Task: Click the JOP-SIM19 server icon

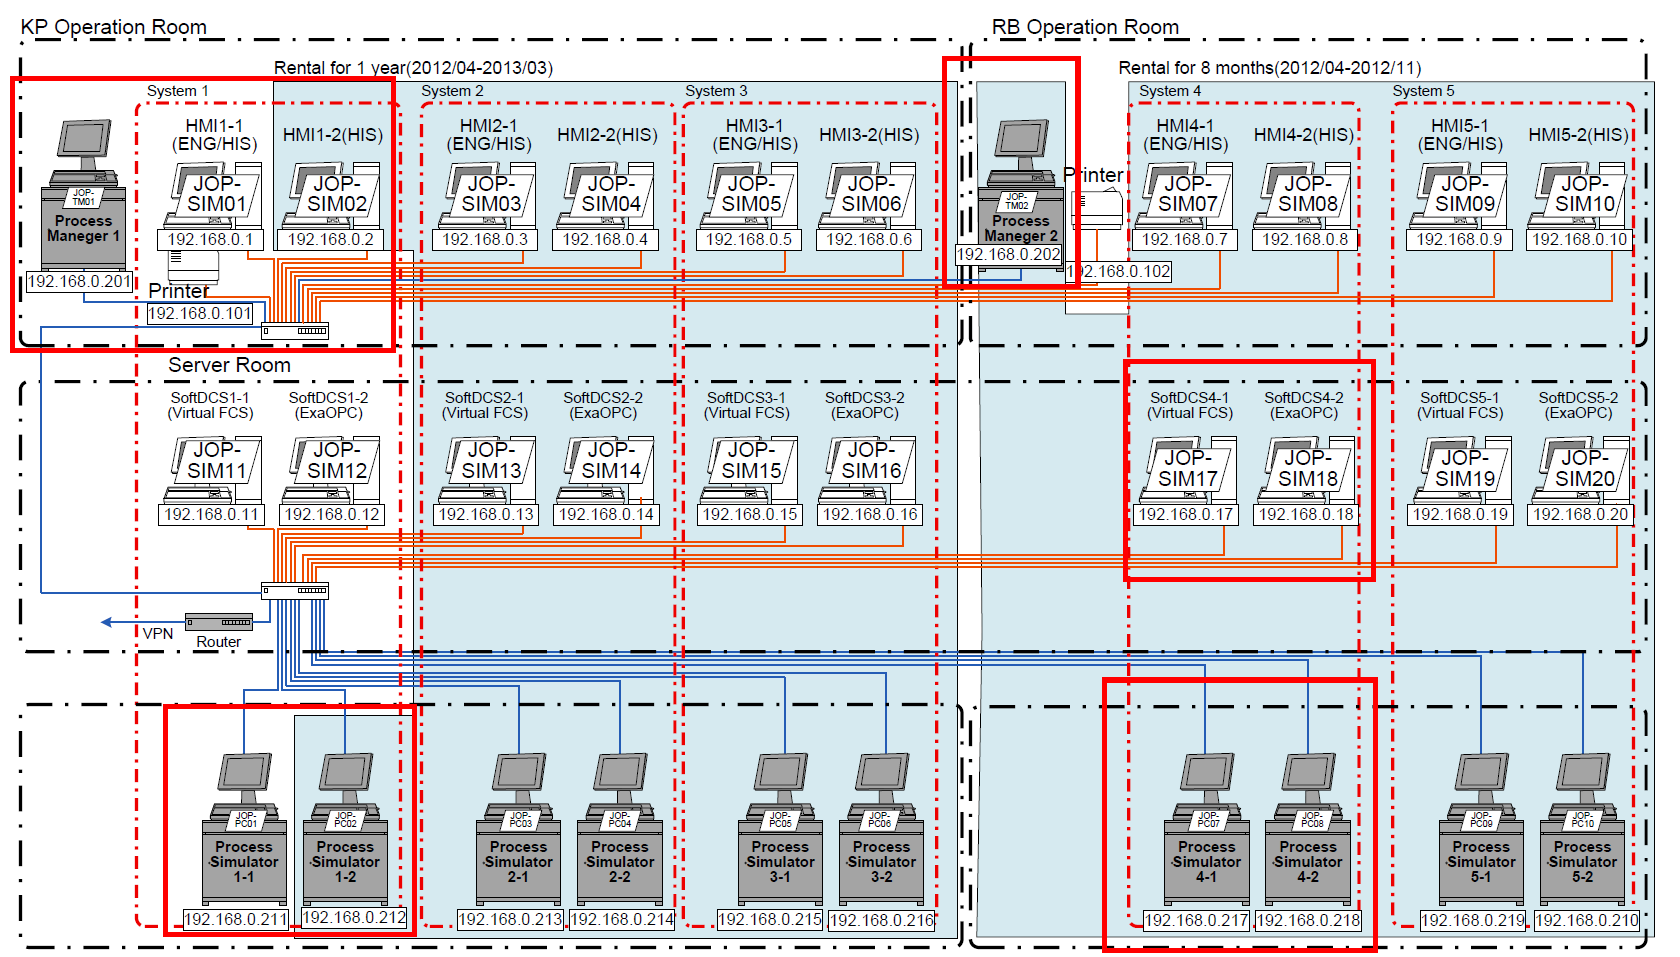Action: 1461,469
